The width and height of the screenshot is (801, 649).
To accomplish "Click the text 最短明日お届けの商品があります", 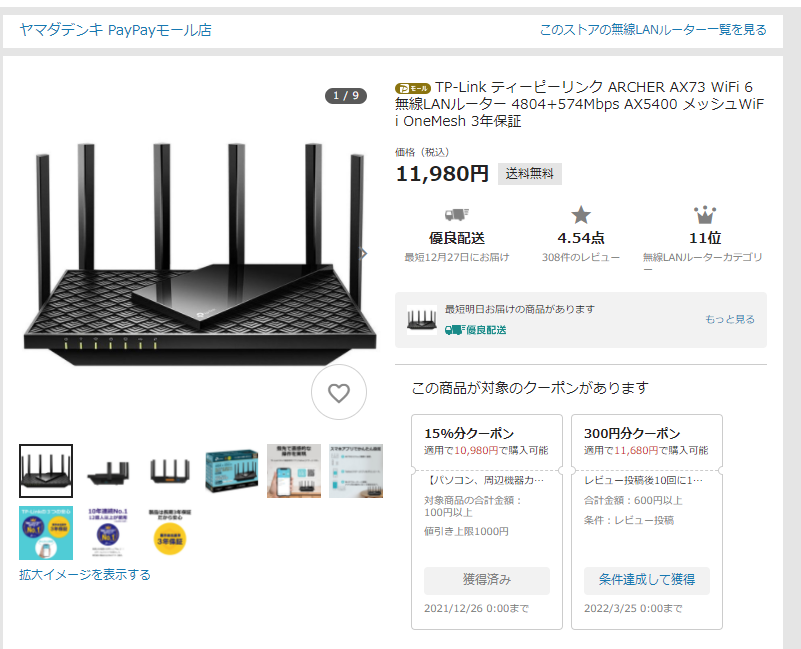I will pyautogui.click(x=520, y=309).
